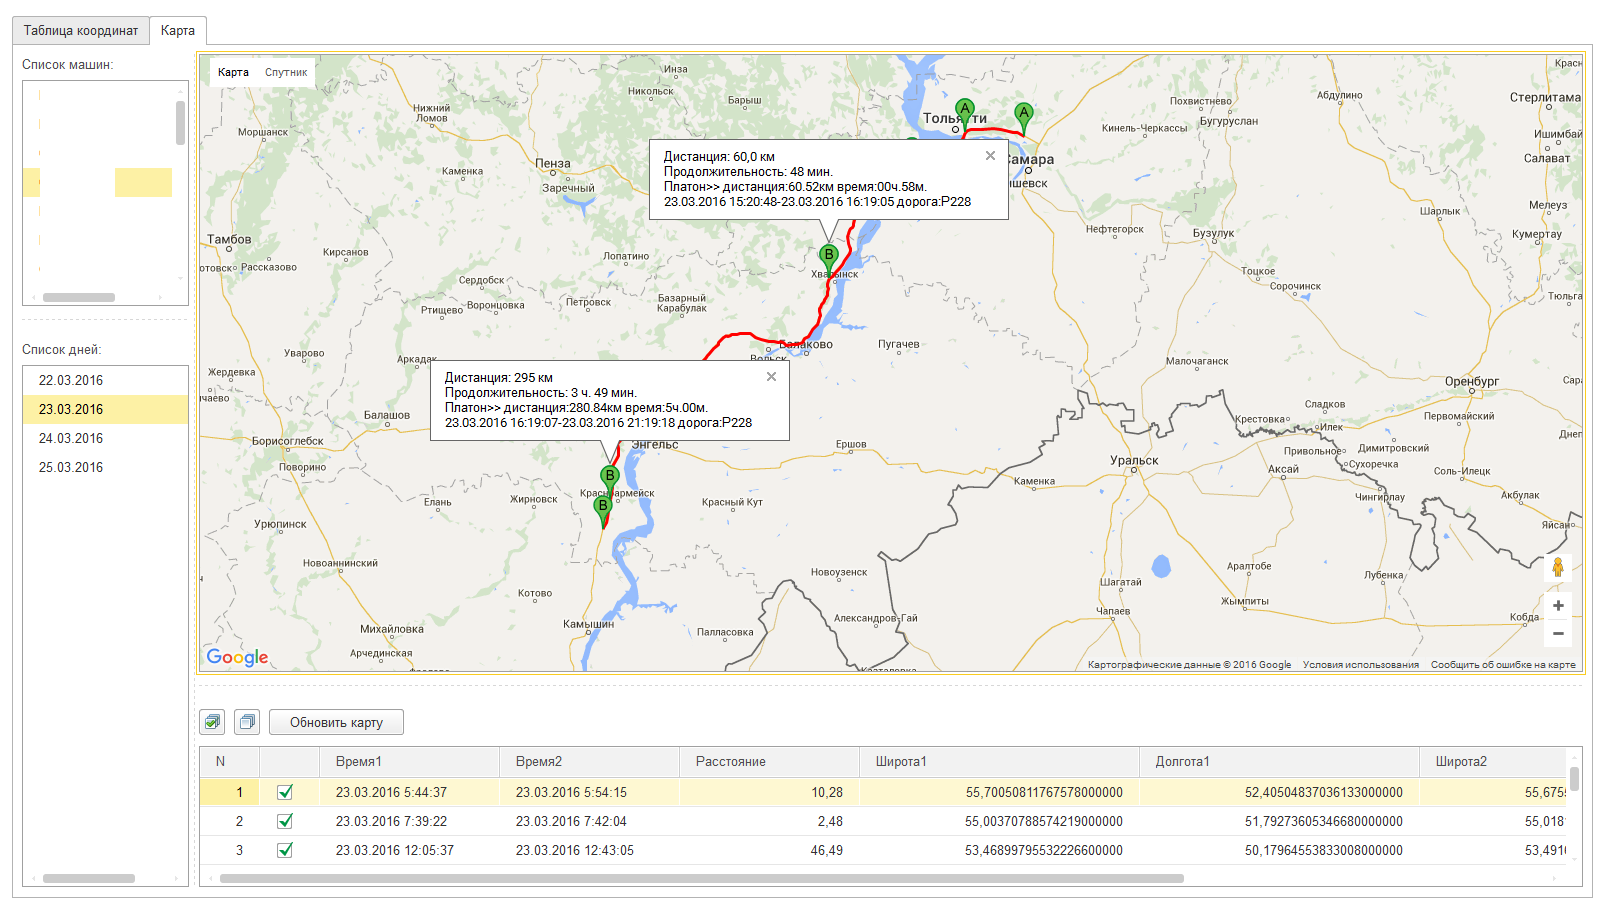Select the Карта tab
Screen dimensions: 1610x910
(178, 31)
